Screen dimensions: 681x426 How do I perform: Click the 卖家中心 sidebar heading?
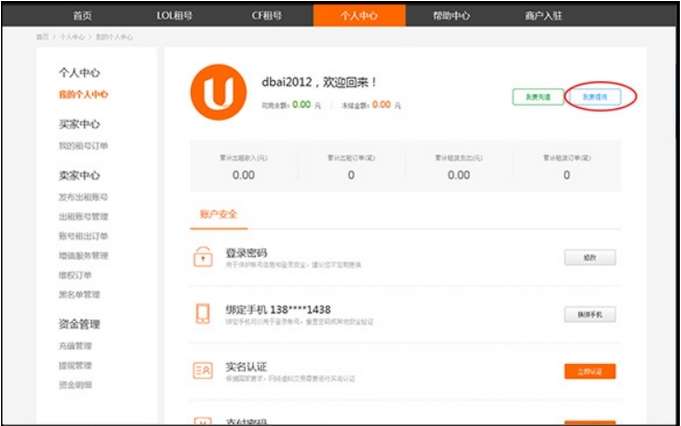pos(79,175)
